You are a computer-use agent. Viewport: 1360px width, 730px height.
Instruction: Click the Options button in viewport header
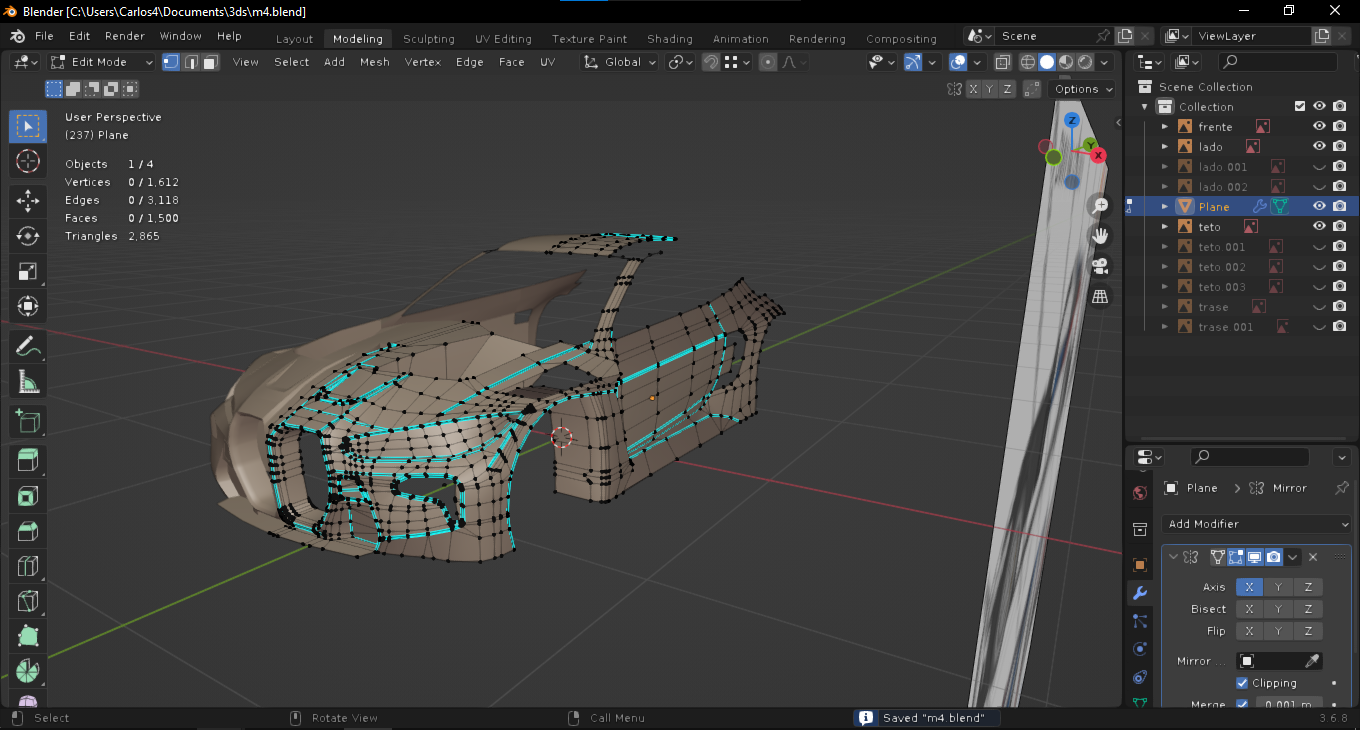tap(1083, 89)
